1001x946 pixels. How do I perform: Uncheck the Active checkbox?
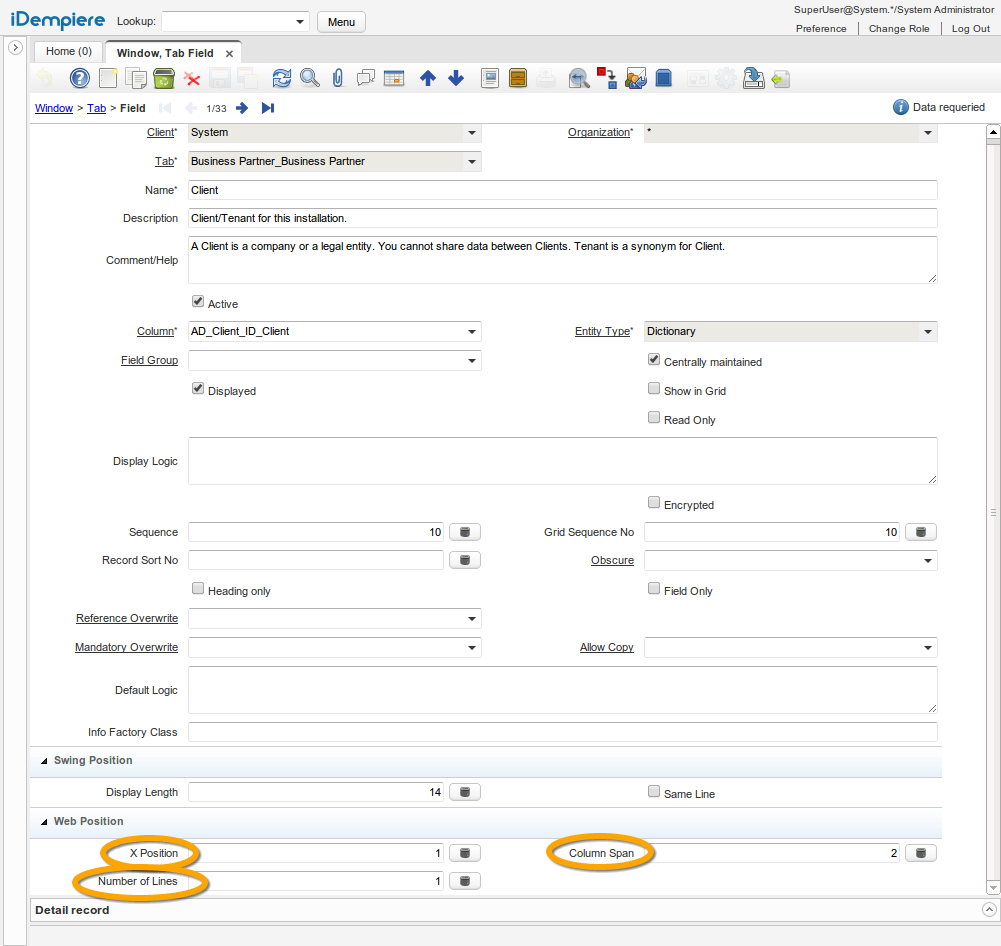click(x=198, y=302)
